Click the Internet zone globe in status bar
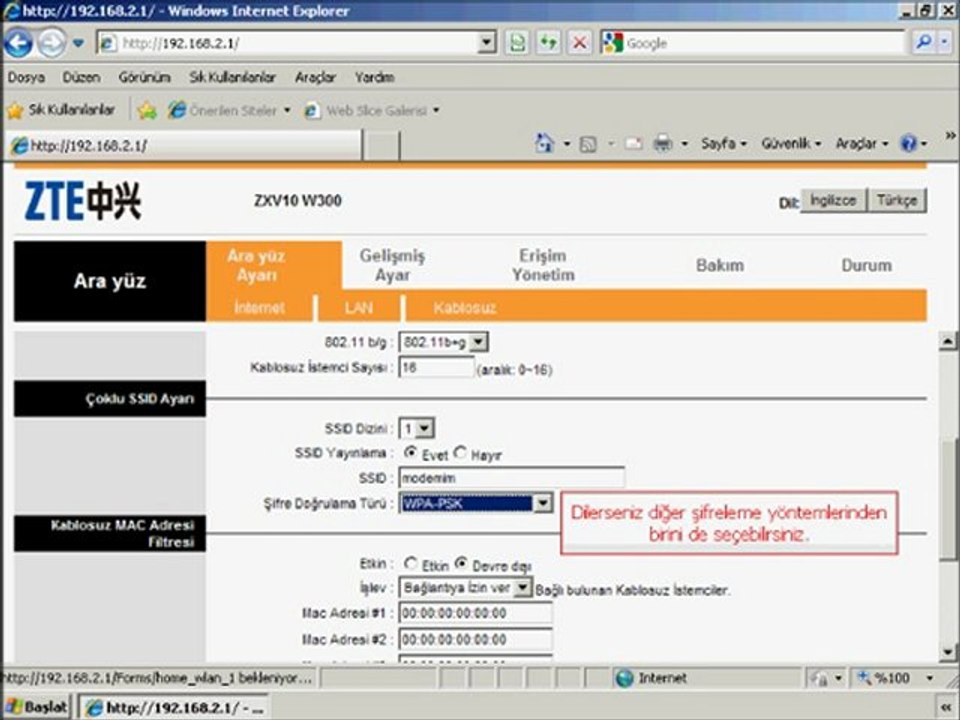Screen dimensions: 960x720 tap(624, 678)
